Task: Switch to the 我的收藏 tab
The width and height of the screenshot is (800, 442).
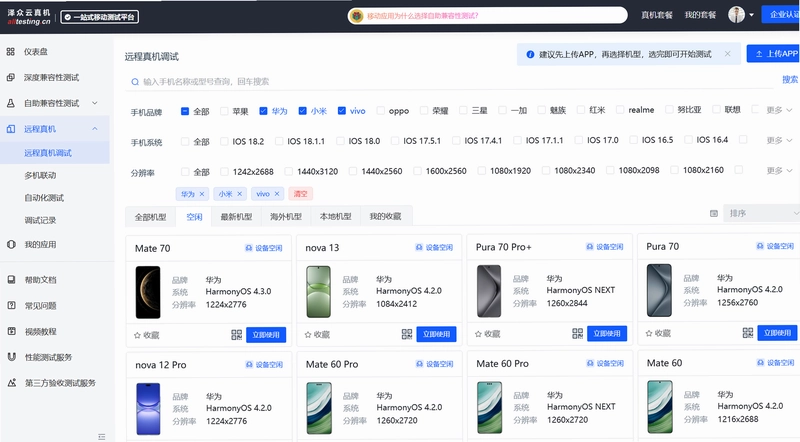Action: tap(385, 216)
